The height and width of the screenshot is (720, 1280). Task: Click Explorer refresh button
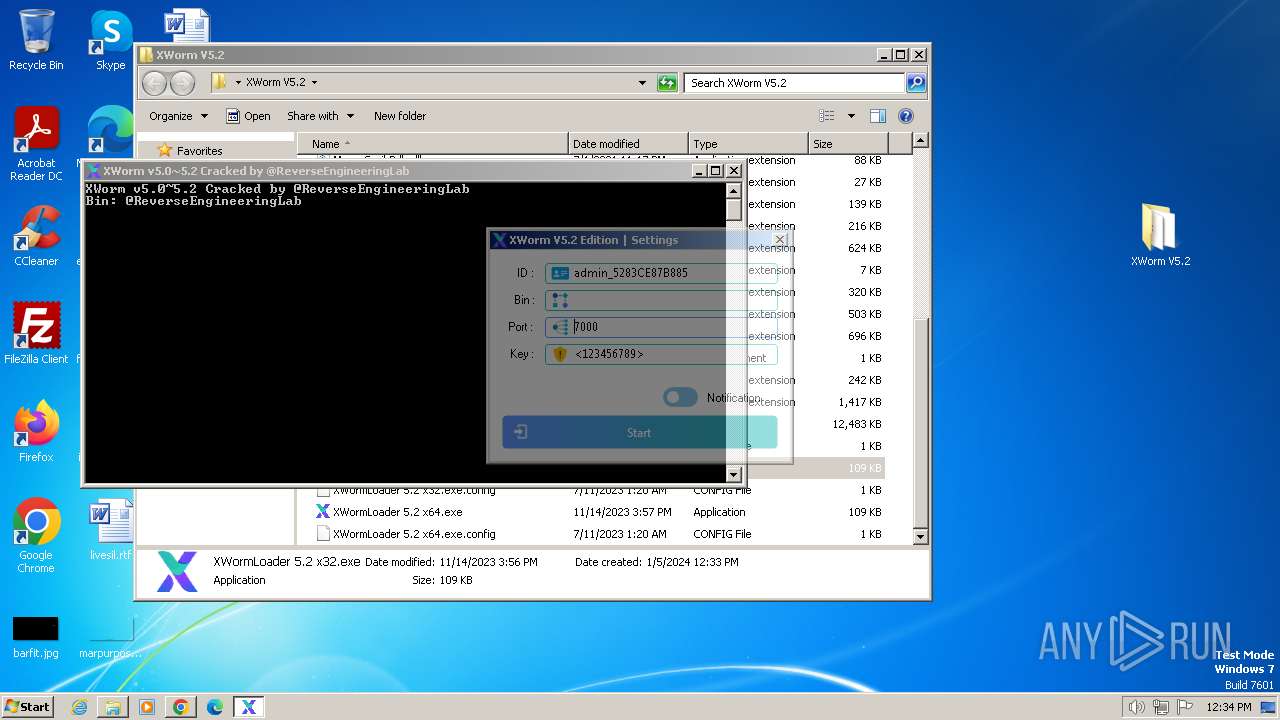click(667, 83)
